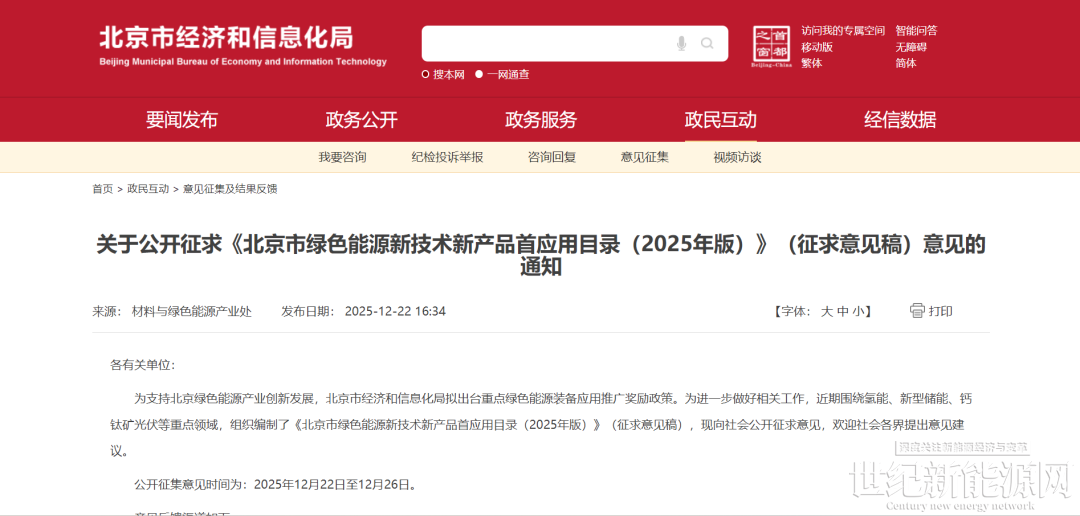Switch to 繁体 Chinese version
The width and height of the screenshot is (1080, 516).
coord(811,63)
